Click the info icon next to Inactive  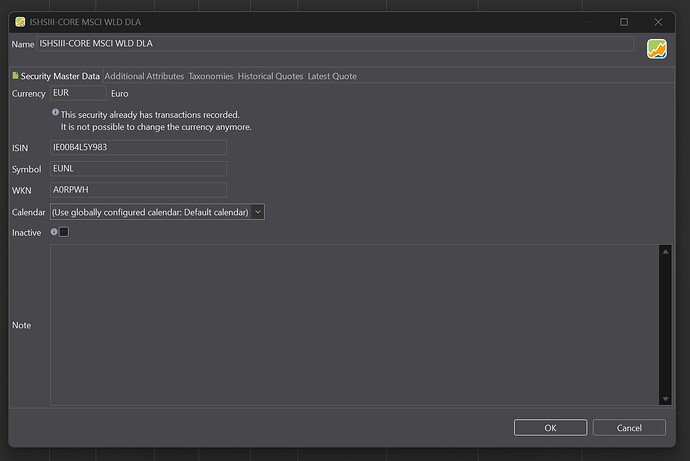click(x=54, y=232)
